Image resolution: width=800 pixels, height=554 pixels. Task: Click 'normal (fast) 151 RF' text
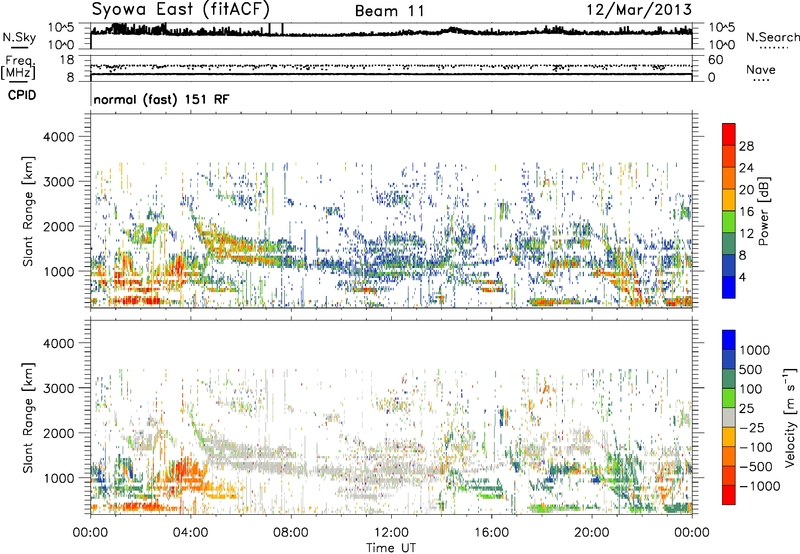point(162,99)
